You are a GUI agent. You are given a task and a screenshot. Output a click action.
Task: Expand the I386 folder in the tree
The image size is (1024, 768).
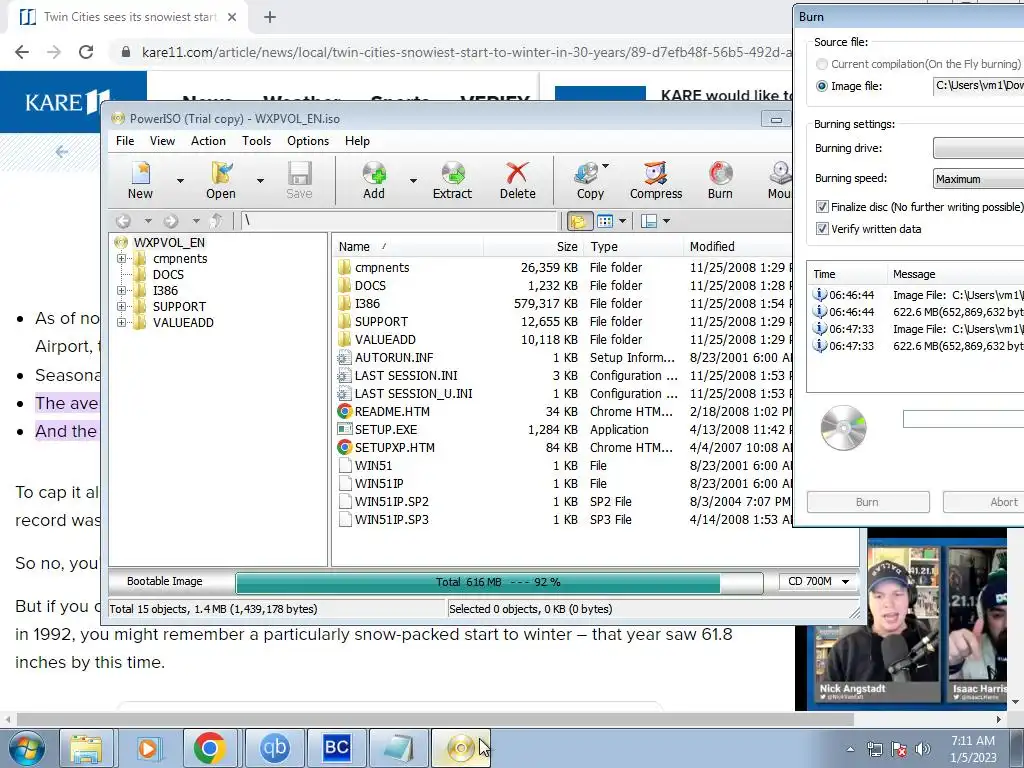[x=121, y=291]
